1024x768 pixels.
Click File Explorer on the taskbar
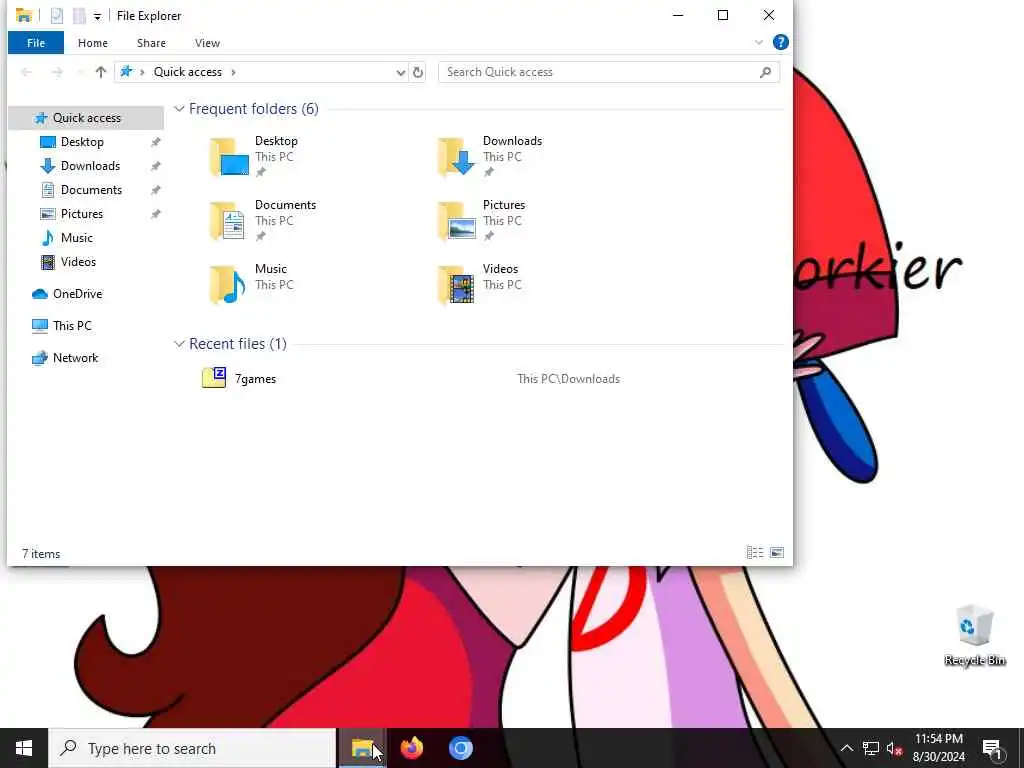click(362, 748)
